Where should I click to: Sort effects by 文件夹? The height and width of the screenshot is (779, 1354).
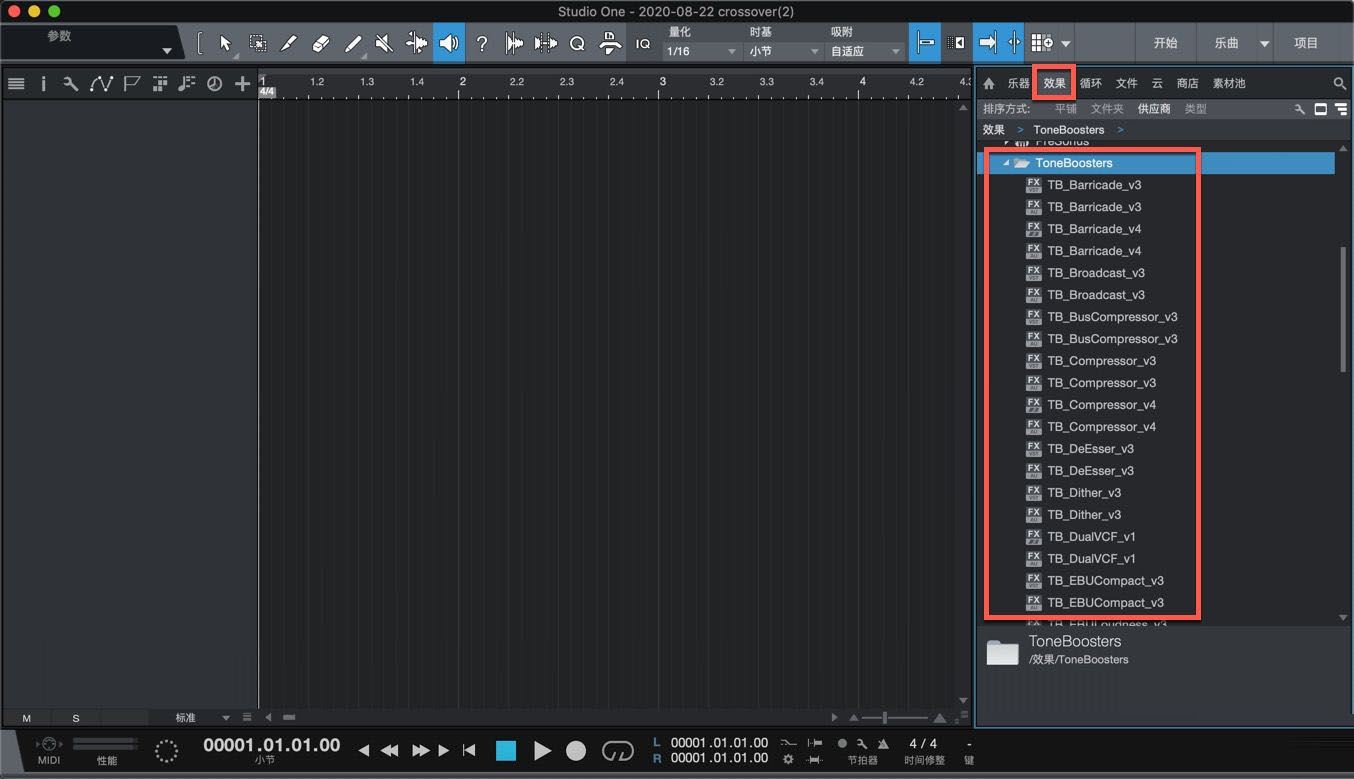(x=1107, y=109)
